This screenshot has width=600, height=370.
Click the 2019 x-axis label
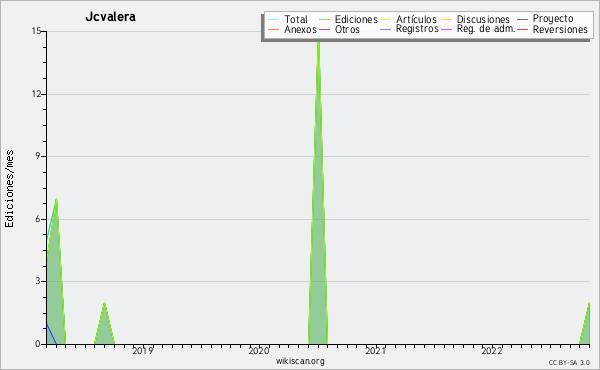[143, 350]
